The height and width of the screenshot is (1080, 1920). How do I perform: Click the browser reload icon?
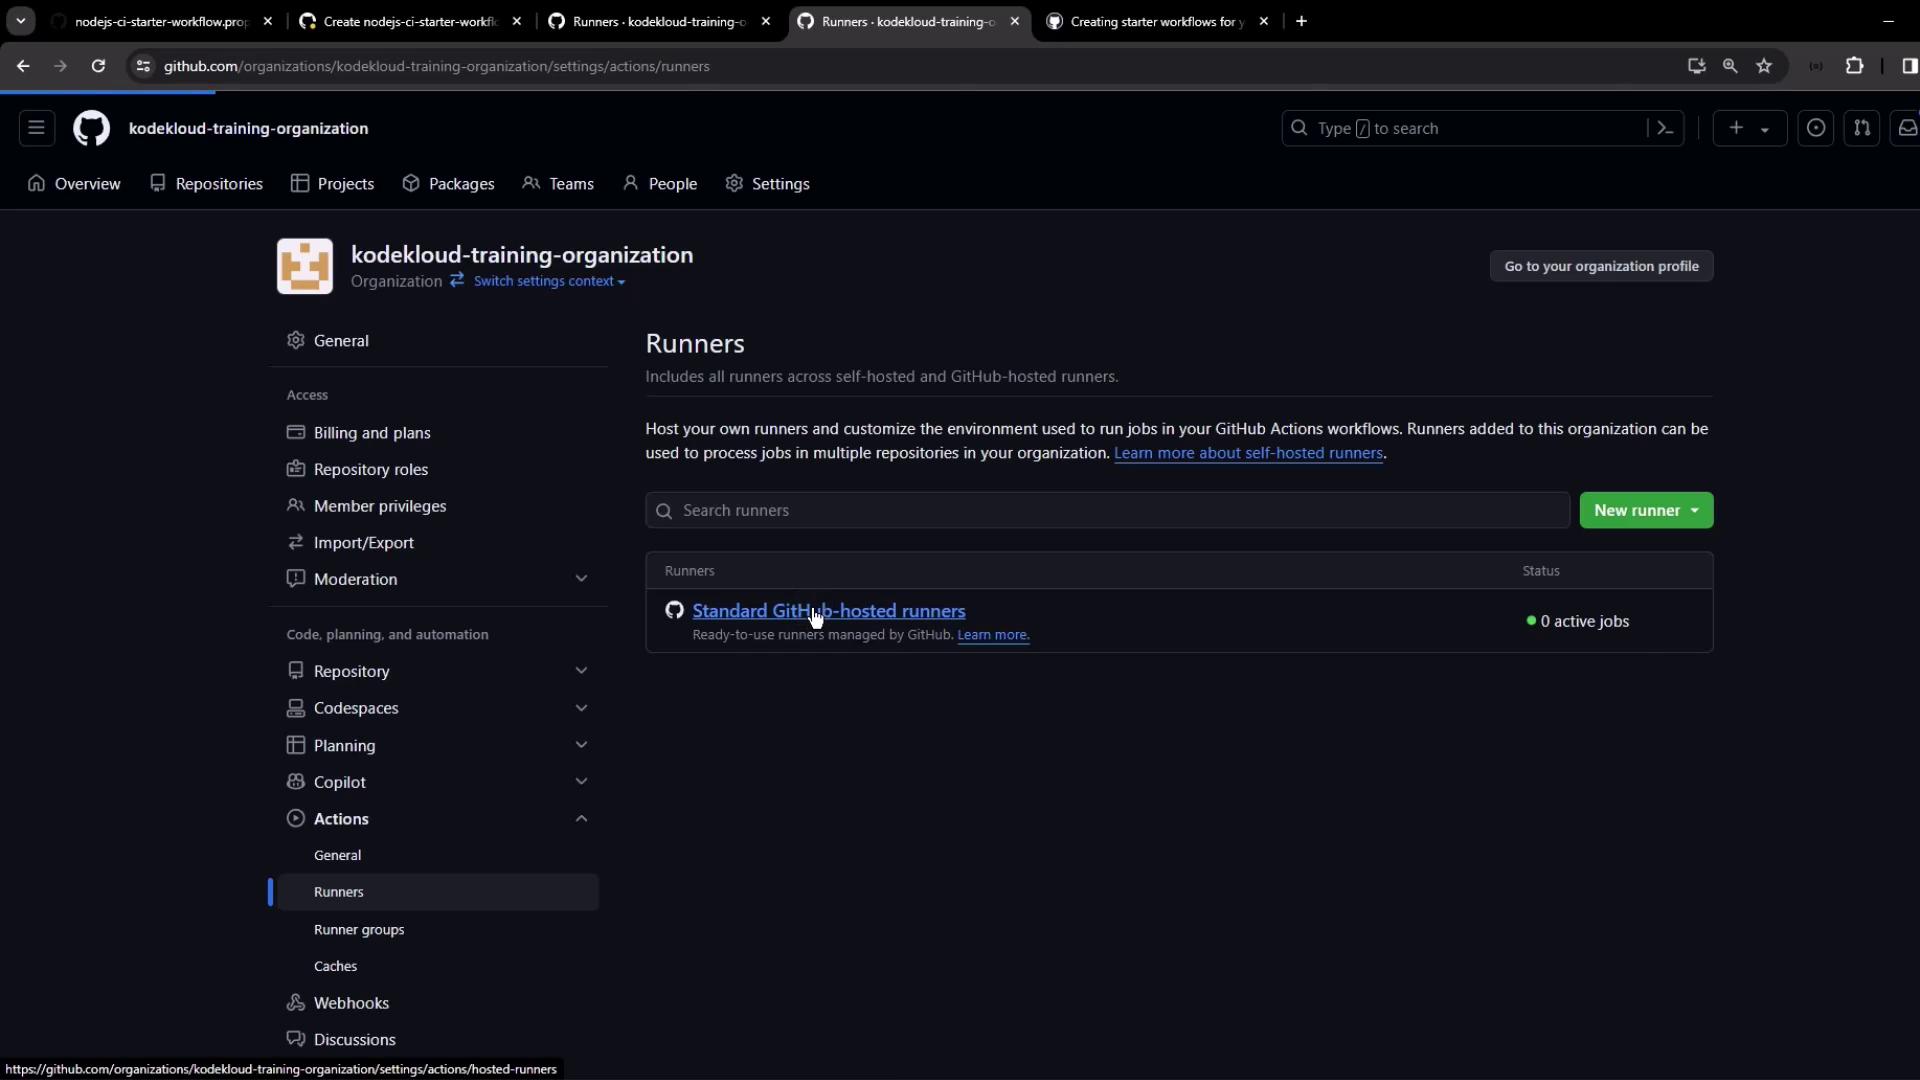pyautogui.click(x=98, y=66)
